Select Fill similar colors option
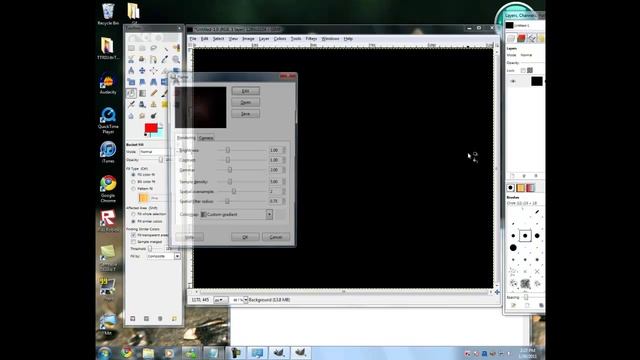 (133, 221)
